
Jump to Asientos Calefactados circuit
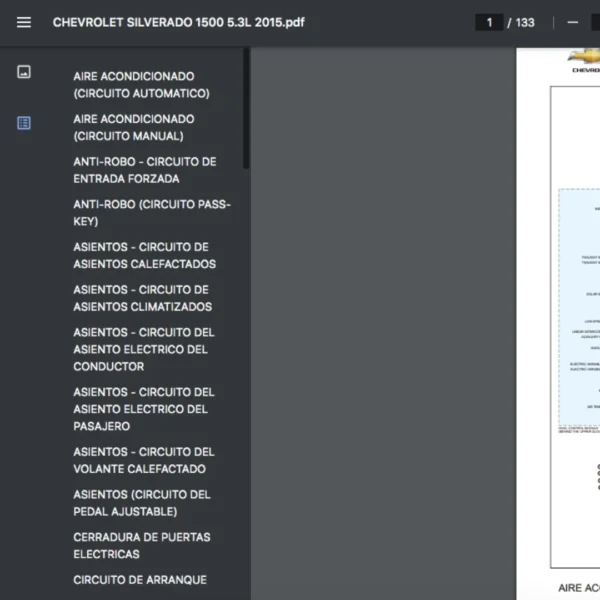[x=144, y=255]
